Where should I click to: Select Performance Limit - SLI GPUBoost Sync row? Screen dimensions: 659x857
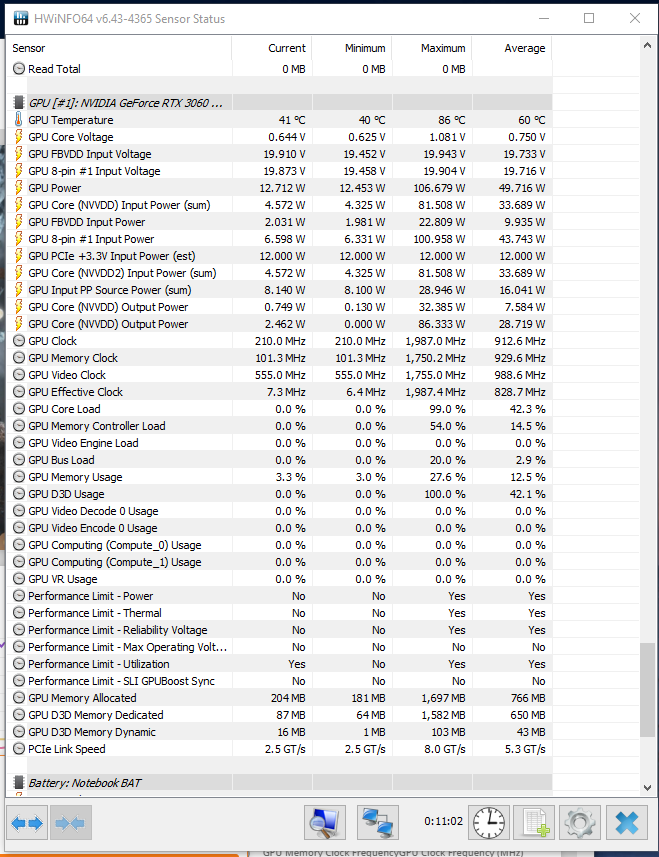coord(279,681)
